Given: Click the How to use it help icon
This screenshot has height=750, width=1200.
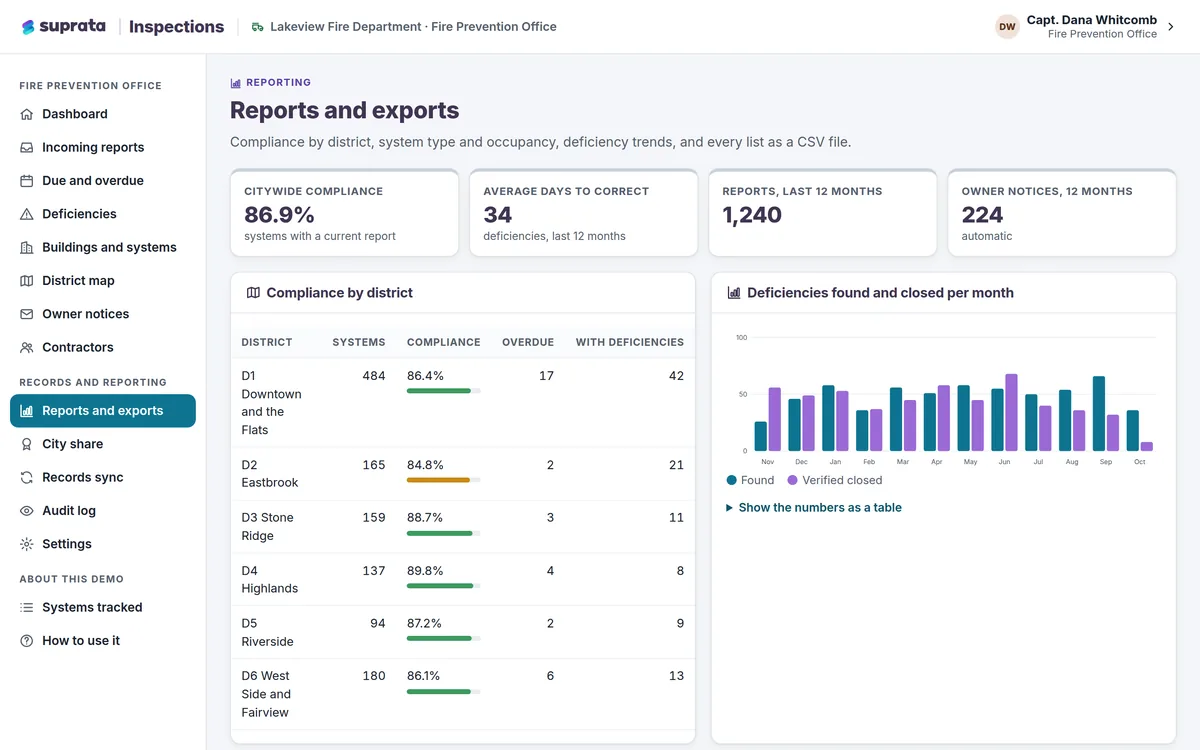Looking at the screenshot, I should (27, 641).
